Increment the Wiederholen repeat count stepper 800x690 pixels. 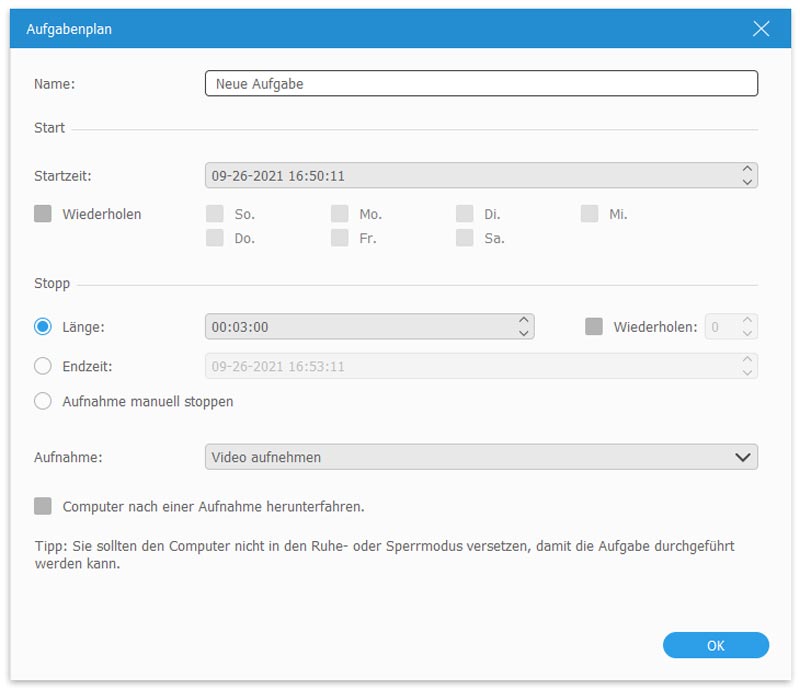pyautogui.click(x=745, y=327)
